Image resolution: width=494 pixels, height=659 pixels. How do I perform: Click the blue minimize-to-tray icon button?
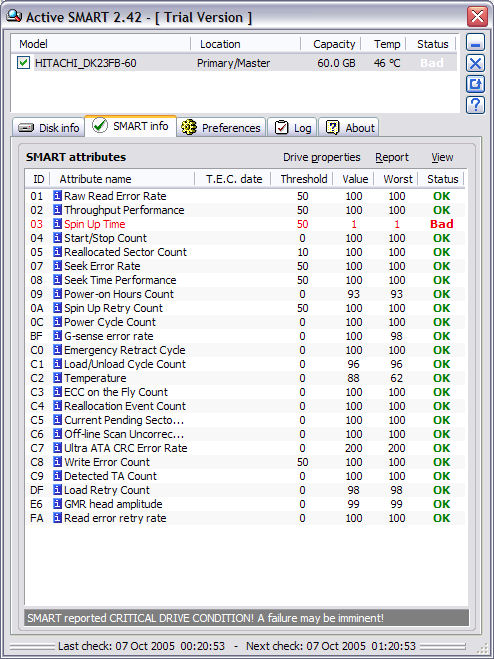[x=476, y=43]
